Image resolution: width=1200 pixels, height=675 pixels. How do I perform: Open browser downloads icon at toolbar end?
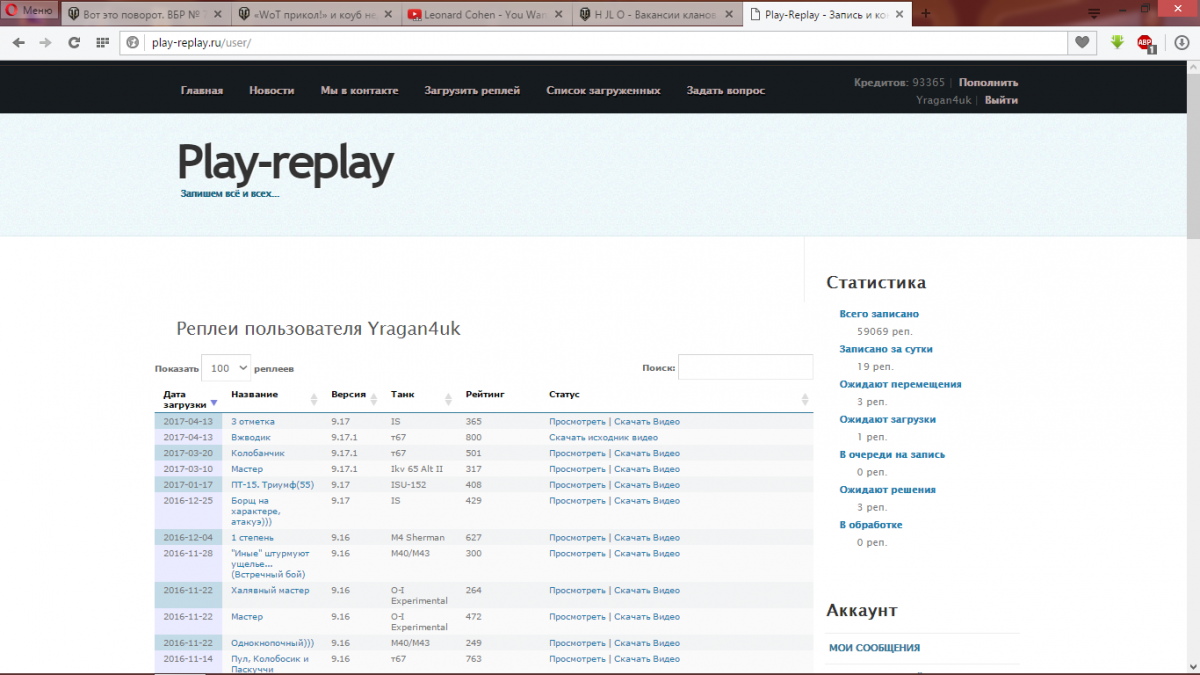tap(1182, 43)
